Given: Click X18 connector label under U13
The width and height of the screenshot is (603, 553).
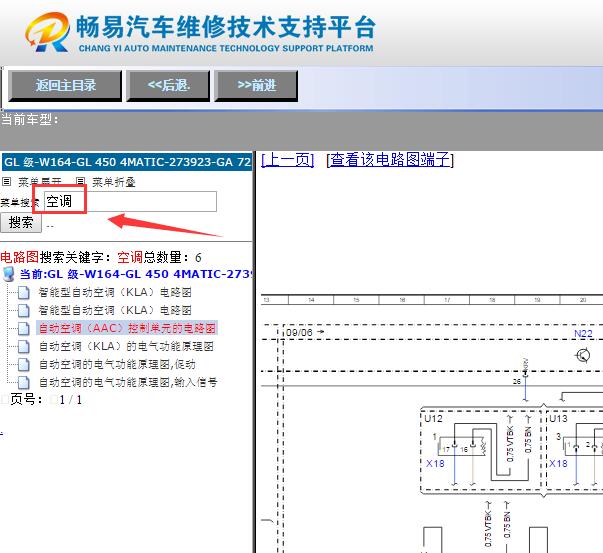Looking at the screenshot, I should [x=558, y=464].
